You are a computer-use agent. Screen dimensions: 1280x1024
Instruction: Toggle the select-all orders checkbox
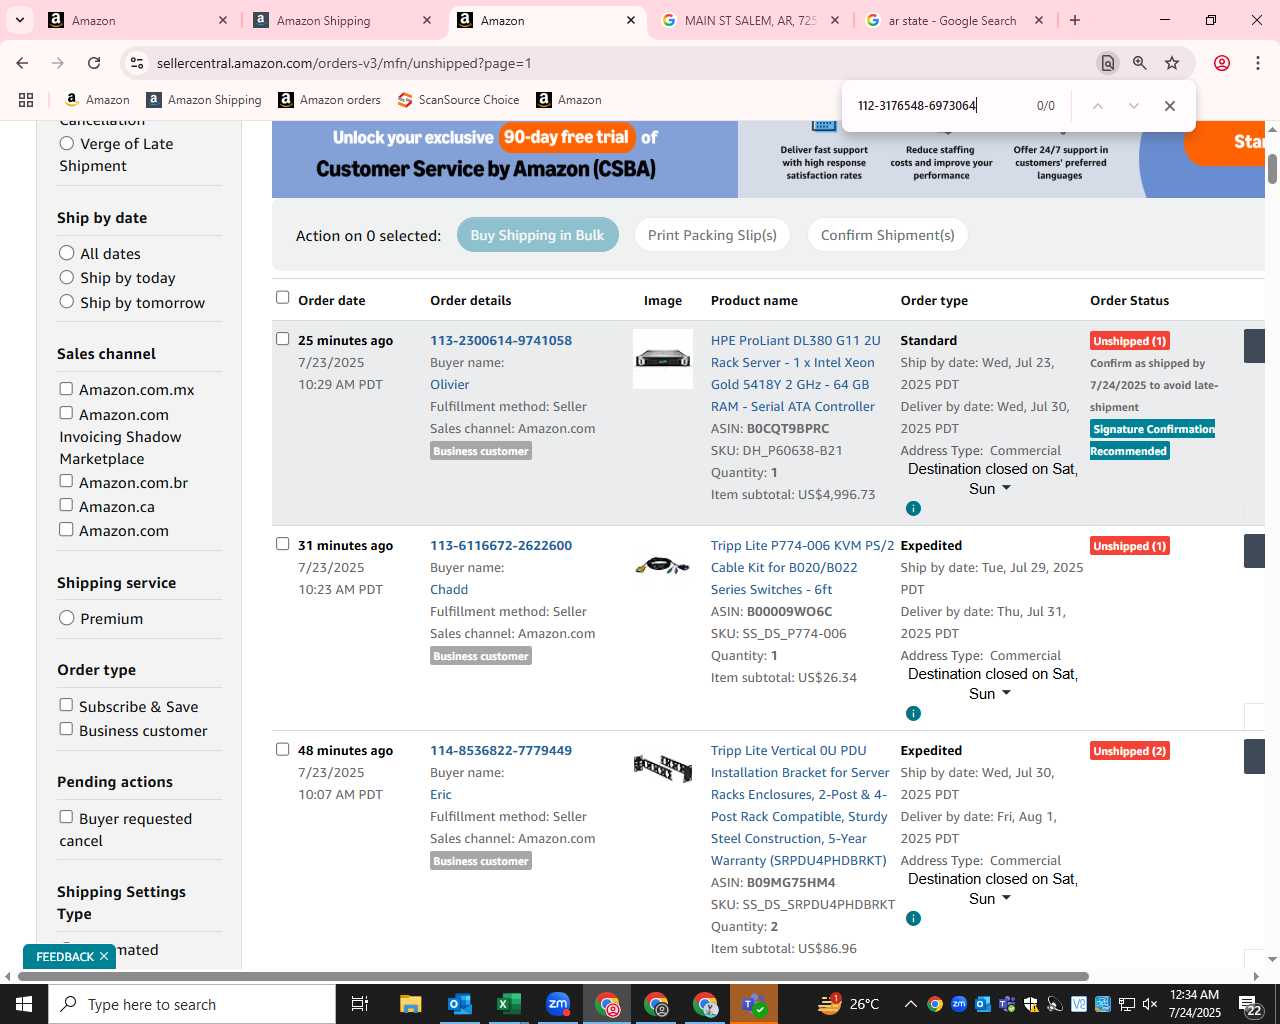(x=282, y=297)
